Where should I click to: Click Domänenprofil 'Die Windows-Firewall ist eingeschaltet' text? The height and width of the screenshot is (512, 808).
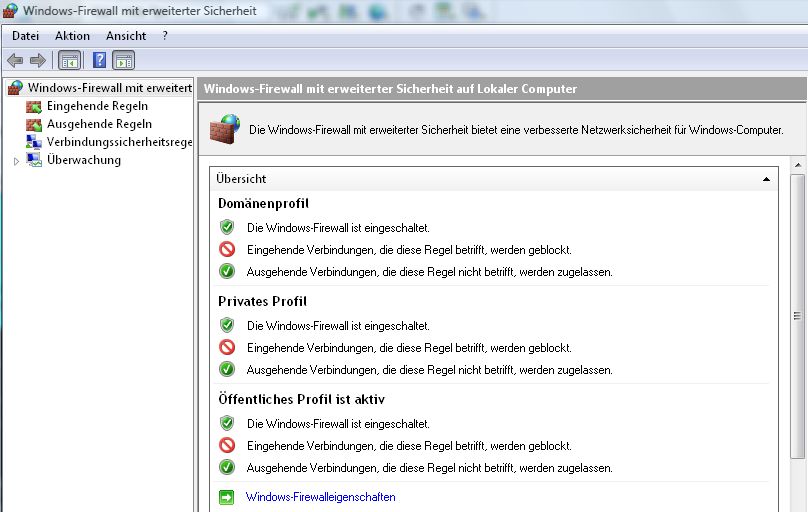tap(338, 228)
